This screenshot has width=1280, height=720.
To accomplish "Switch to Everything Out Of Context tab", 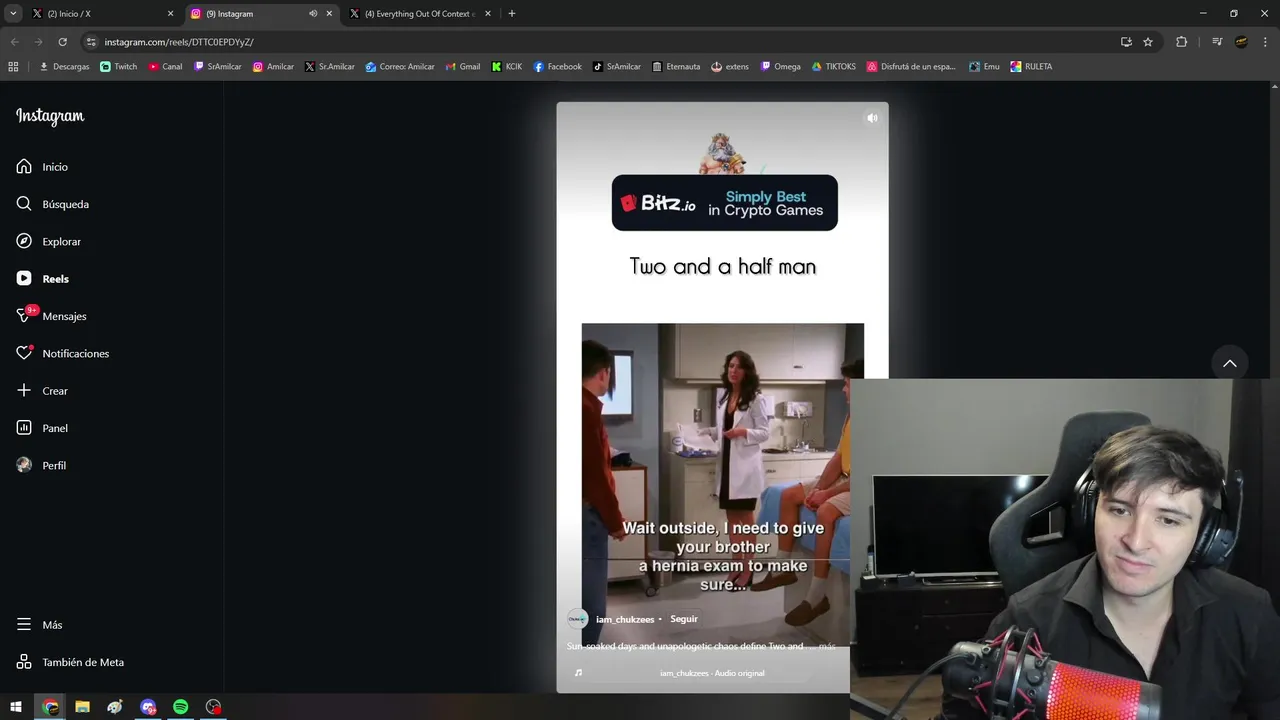I will tap(420, 14).
